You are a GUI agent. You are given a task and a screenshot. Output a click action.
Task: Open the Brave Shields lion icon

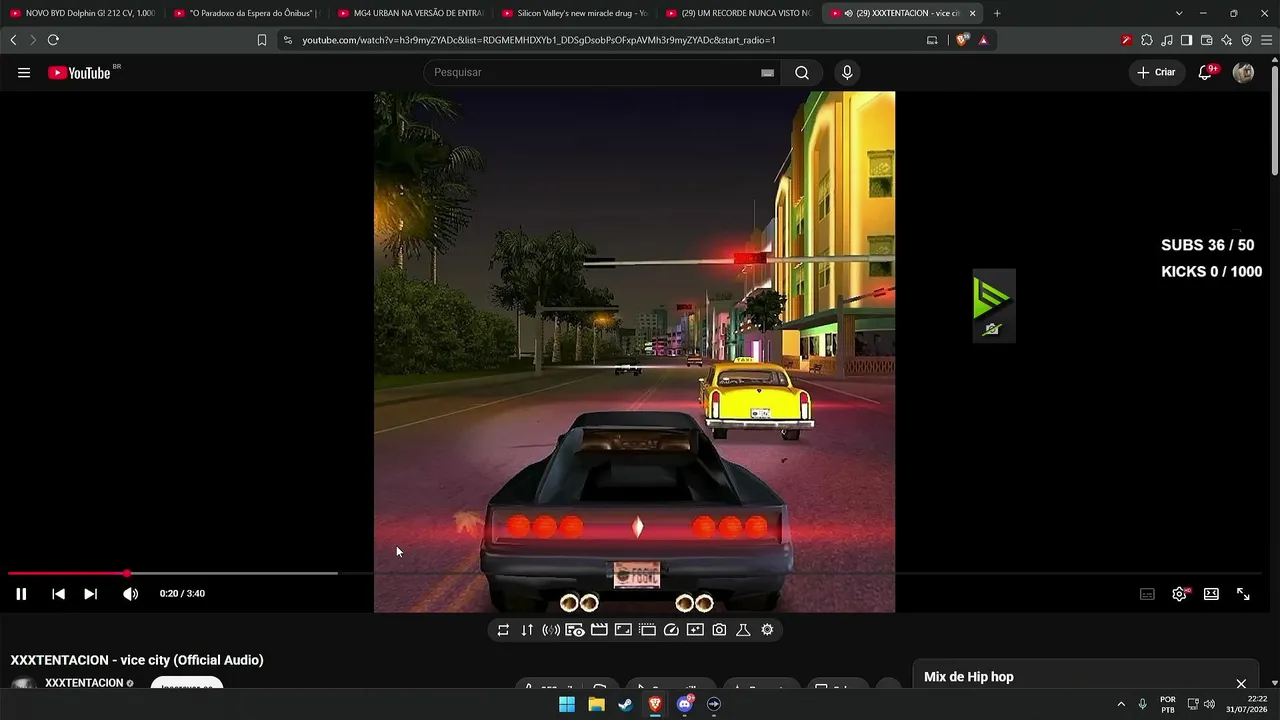click(x=963, y=40)
